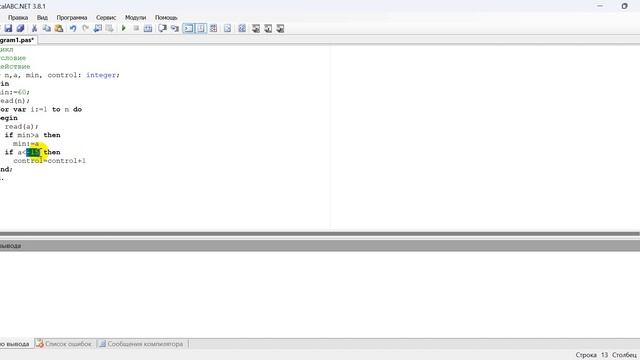Copy selection with the Copy toolbar icon
The image size is (640, 360).
tap(47, 28)
